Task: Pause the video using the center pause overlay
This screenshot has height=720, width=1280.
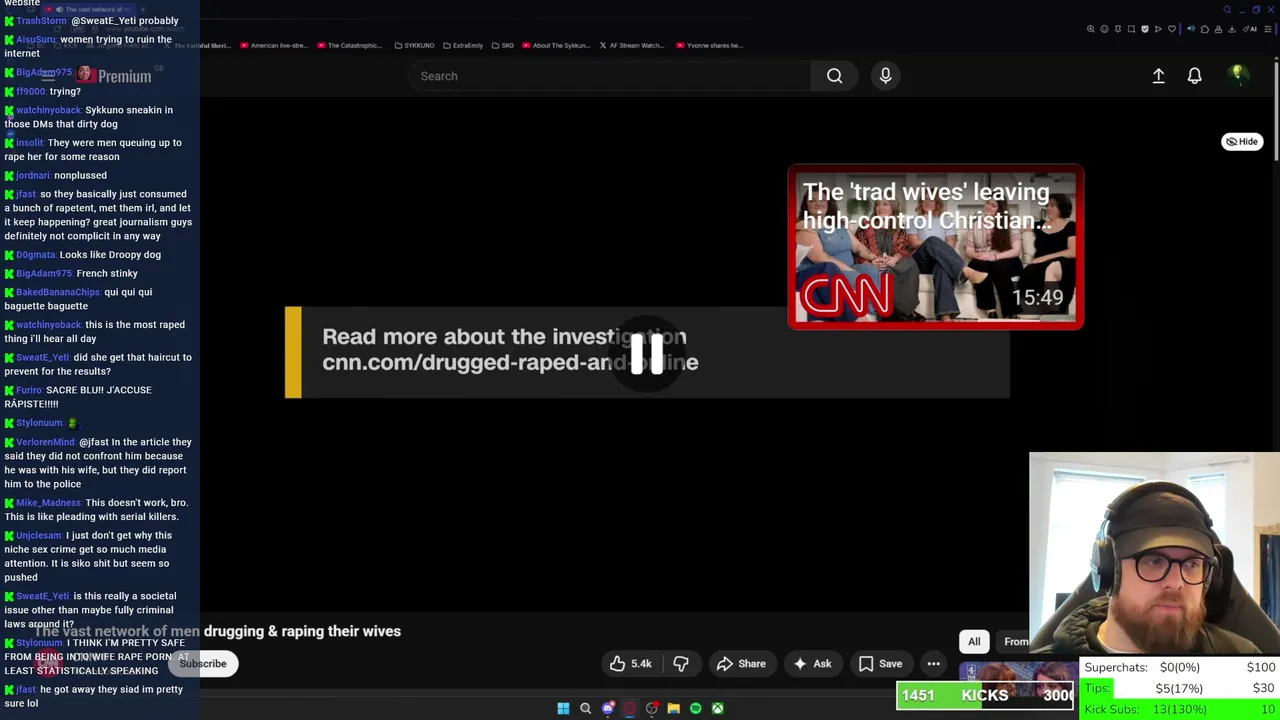Action: (x=647, y=353)
